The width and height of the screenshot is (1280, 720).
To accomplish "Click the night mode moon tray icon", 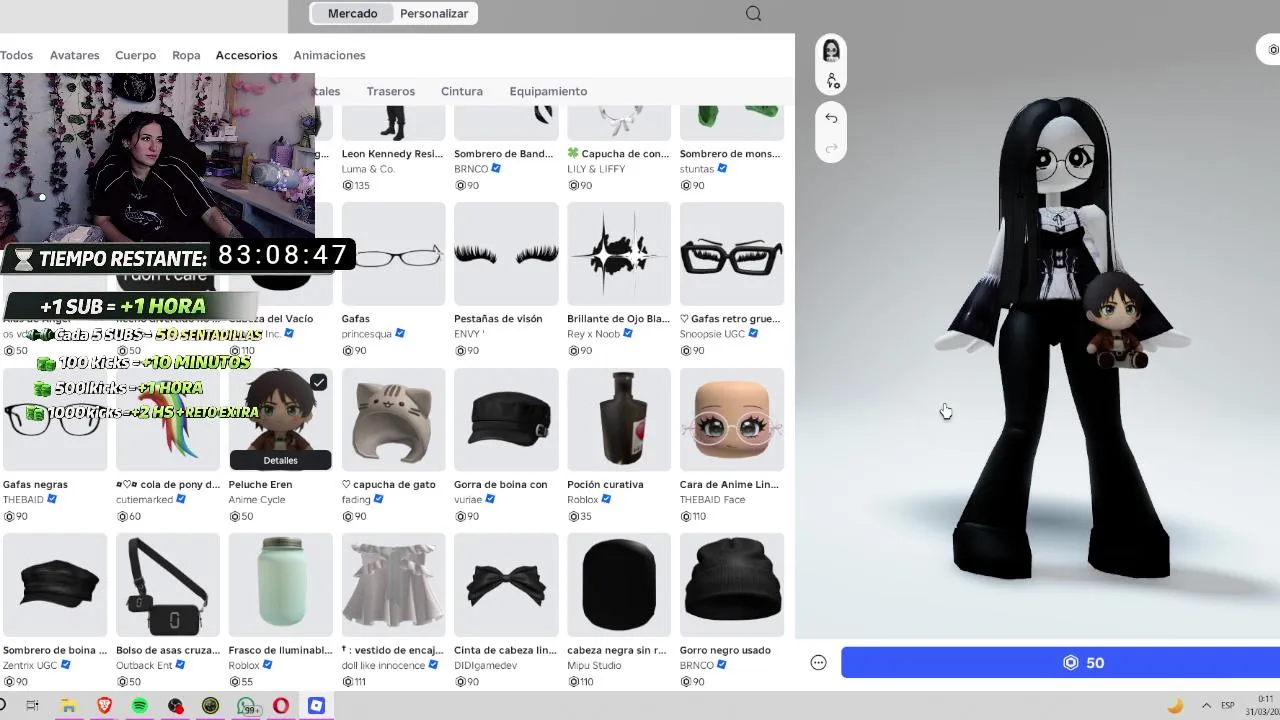I will (x=1175, y=706).
